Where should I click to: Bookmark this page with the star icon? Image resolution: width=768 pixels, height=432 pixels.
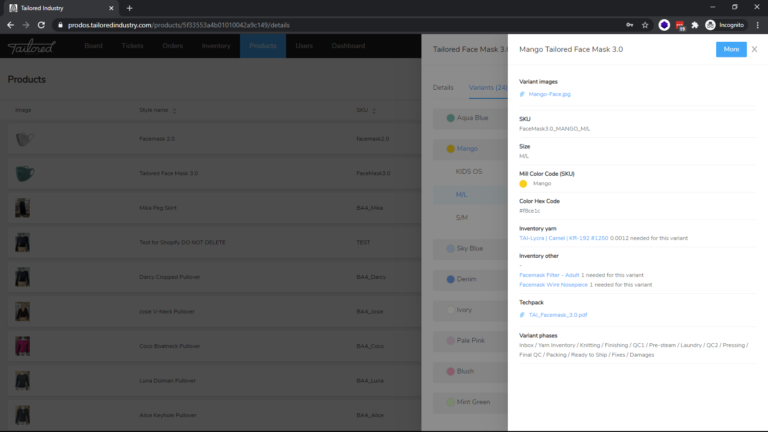point(645,24)
